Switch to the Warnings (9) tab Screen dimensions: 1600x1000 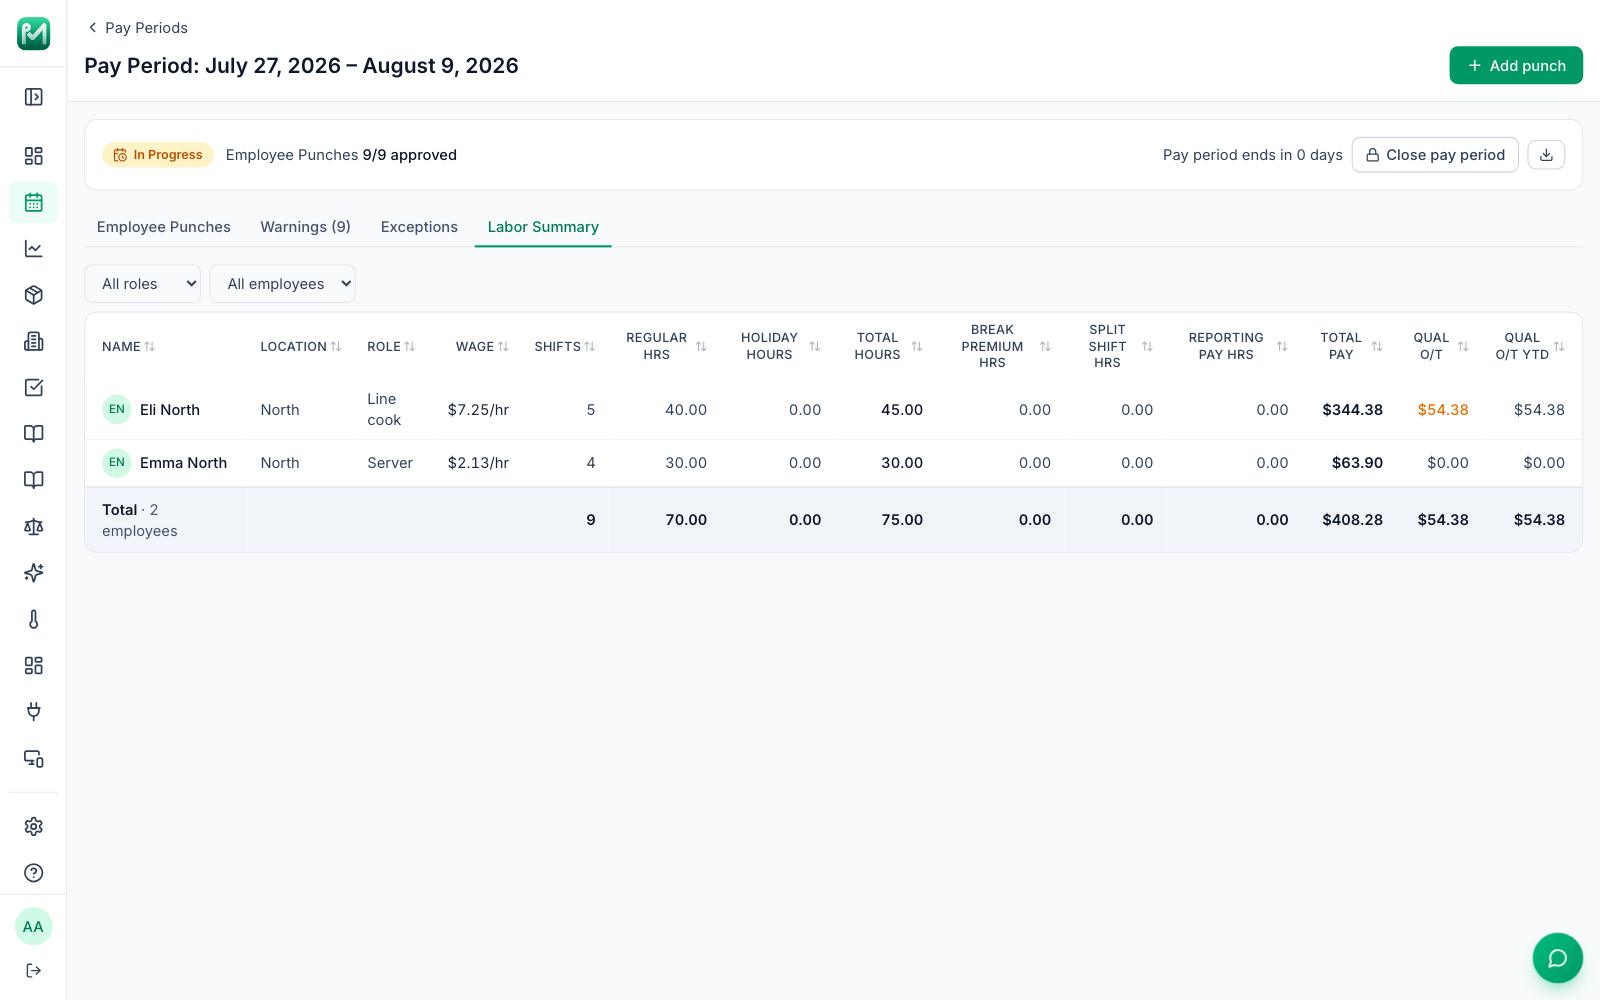tap(306, 227)
